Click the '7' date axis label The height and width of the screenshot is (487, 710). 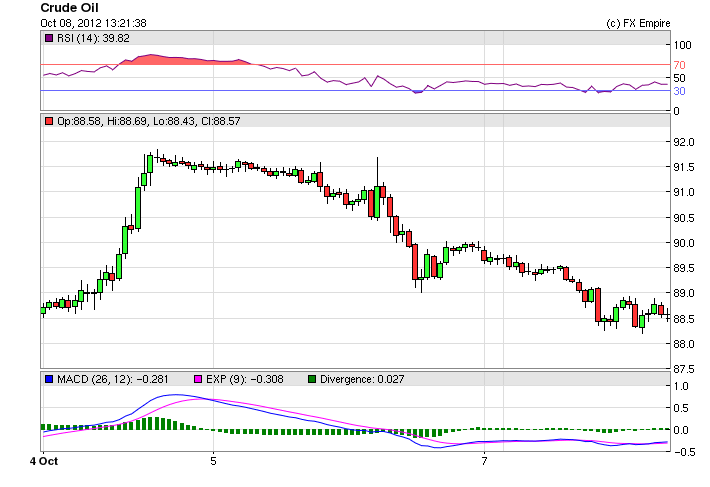pos(485,461)
